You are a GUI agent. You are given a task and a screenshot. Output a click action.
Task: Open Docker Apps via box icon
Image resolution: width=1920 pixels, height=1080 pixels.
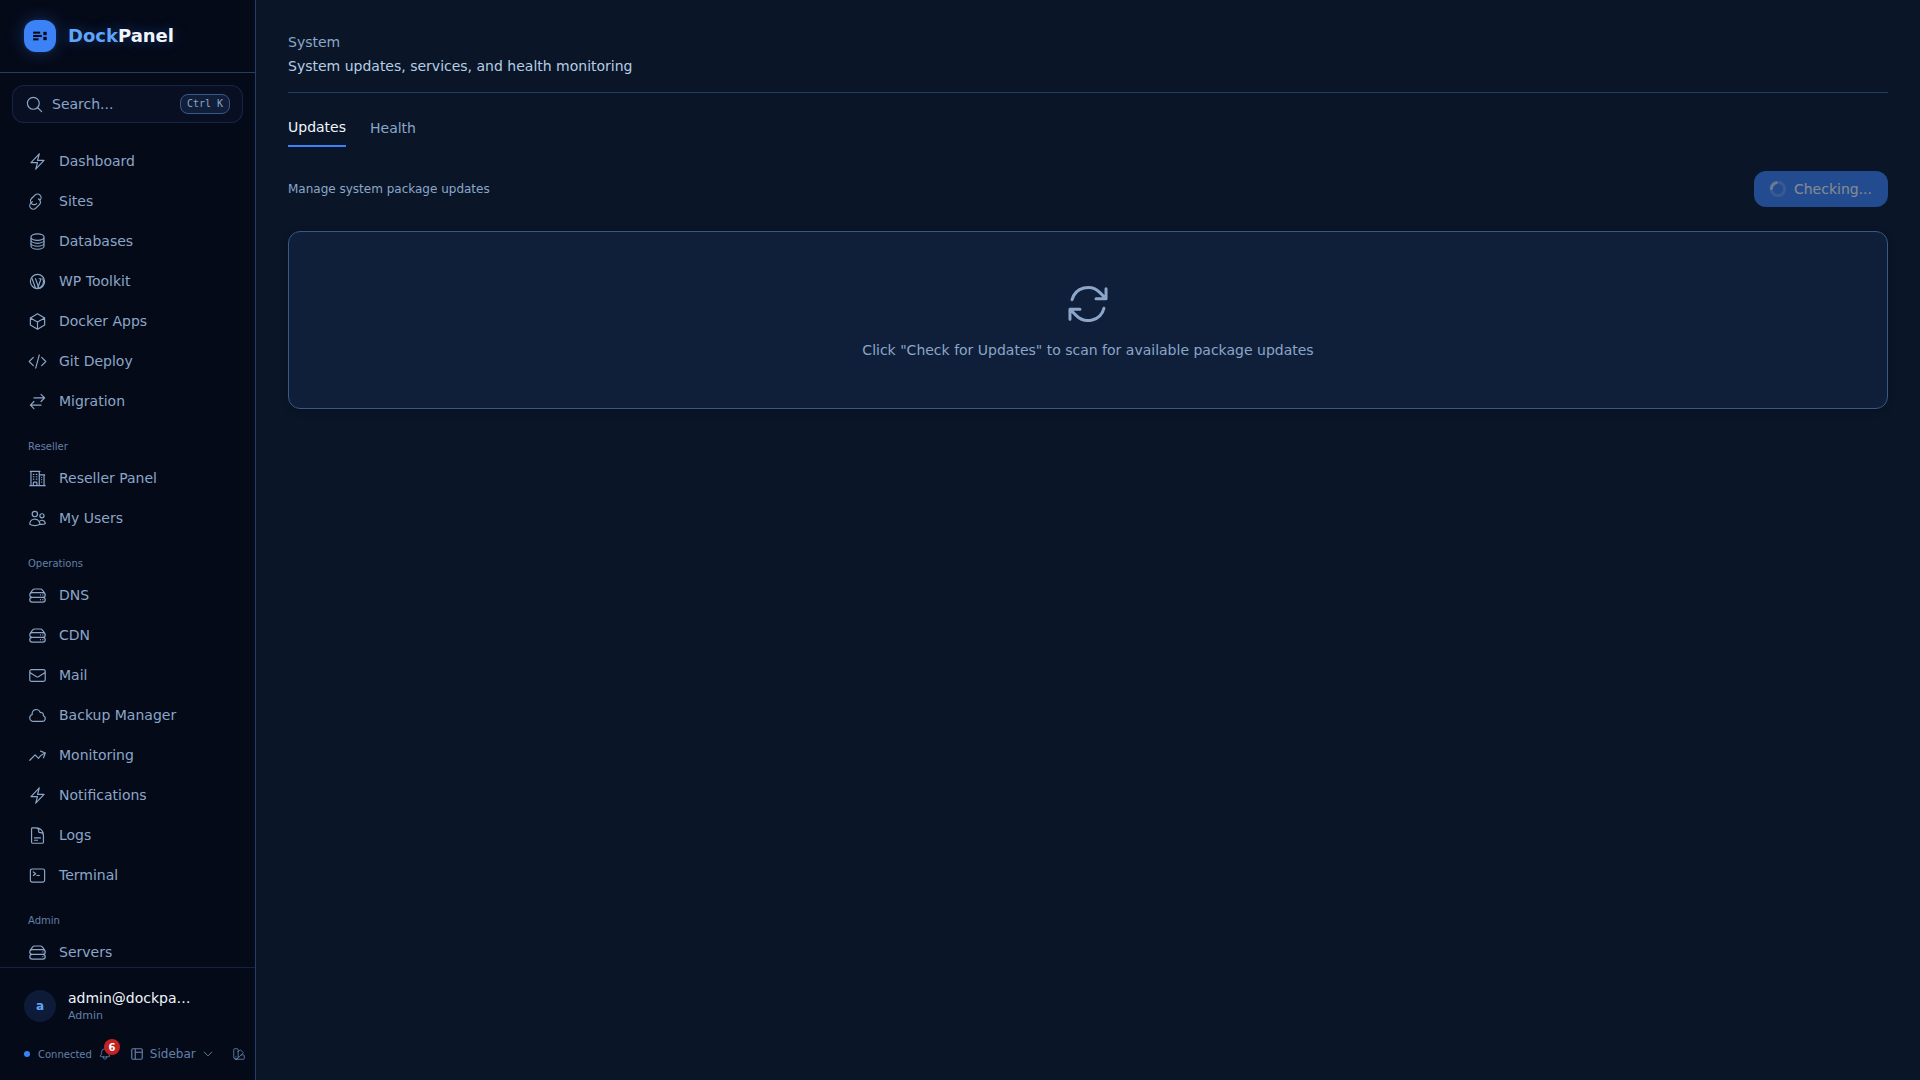pos(38,321)
